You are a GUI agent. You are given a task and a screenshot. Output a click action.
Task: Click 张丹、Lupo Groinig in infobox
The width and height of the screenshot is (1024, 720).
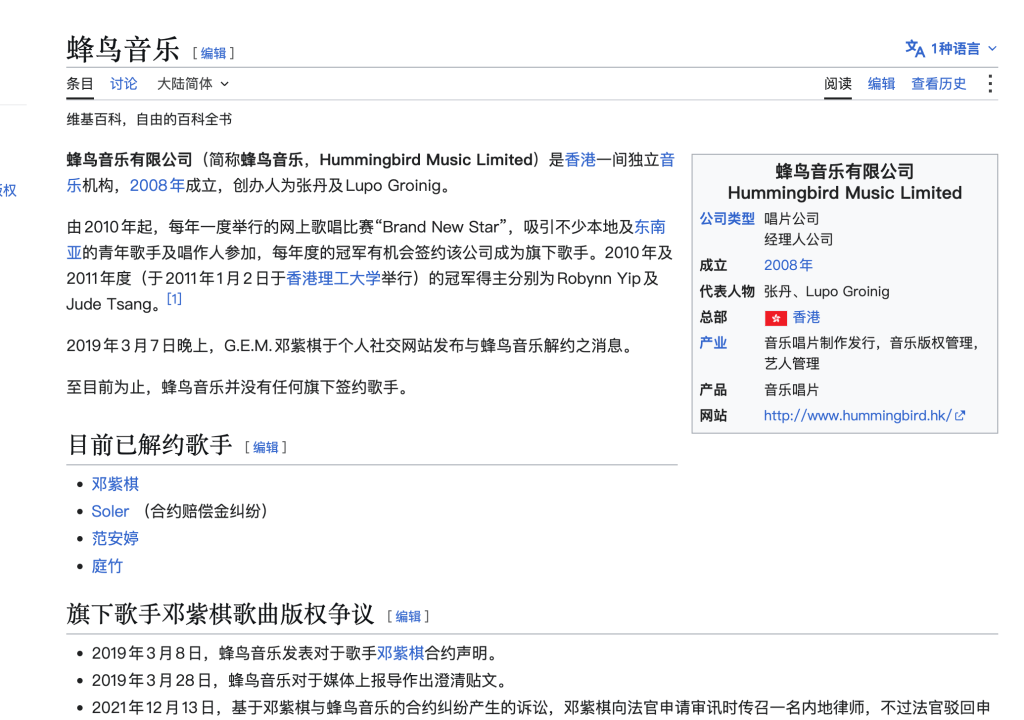[x=827, y=291]
